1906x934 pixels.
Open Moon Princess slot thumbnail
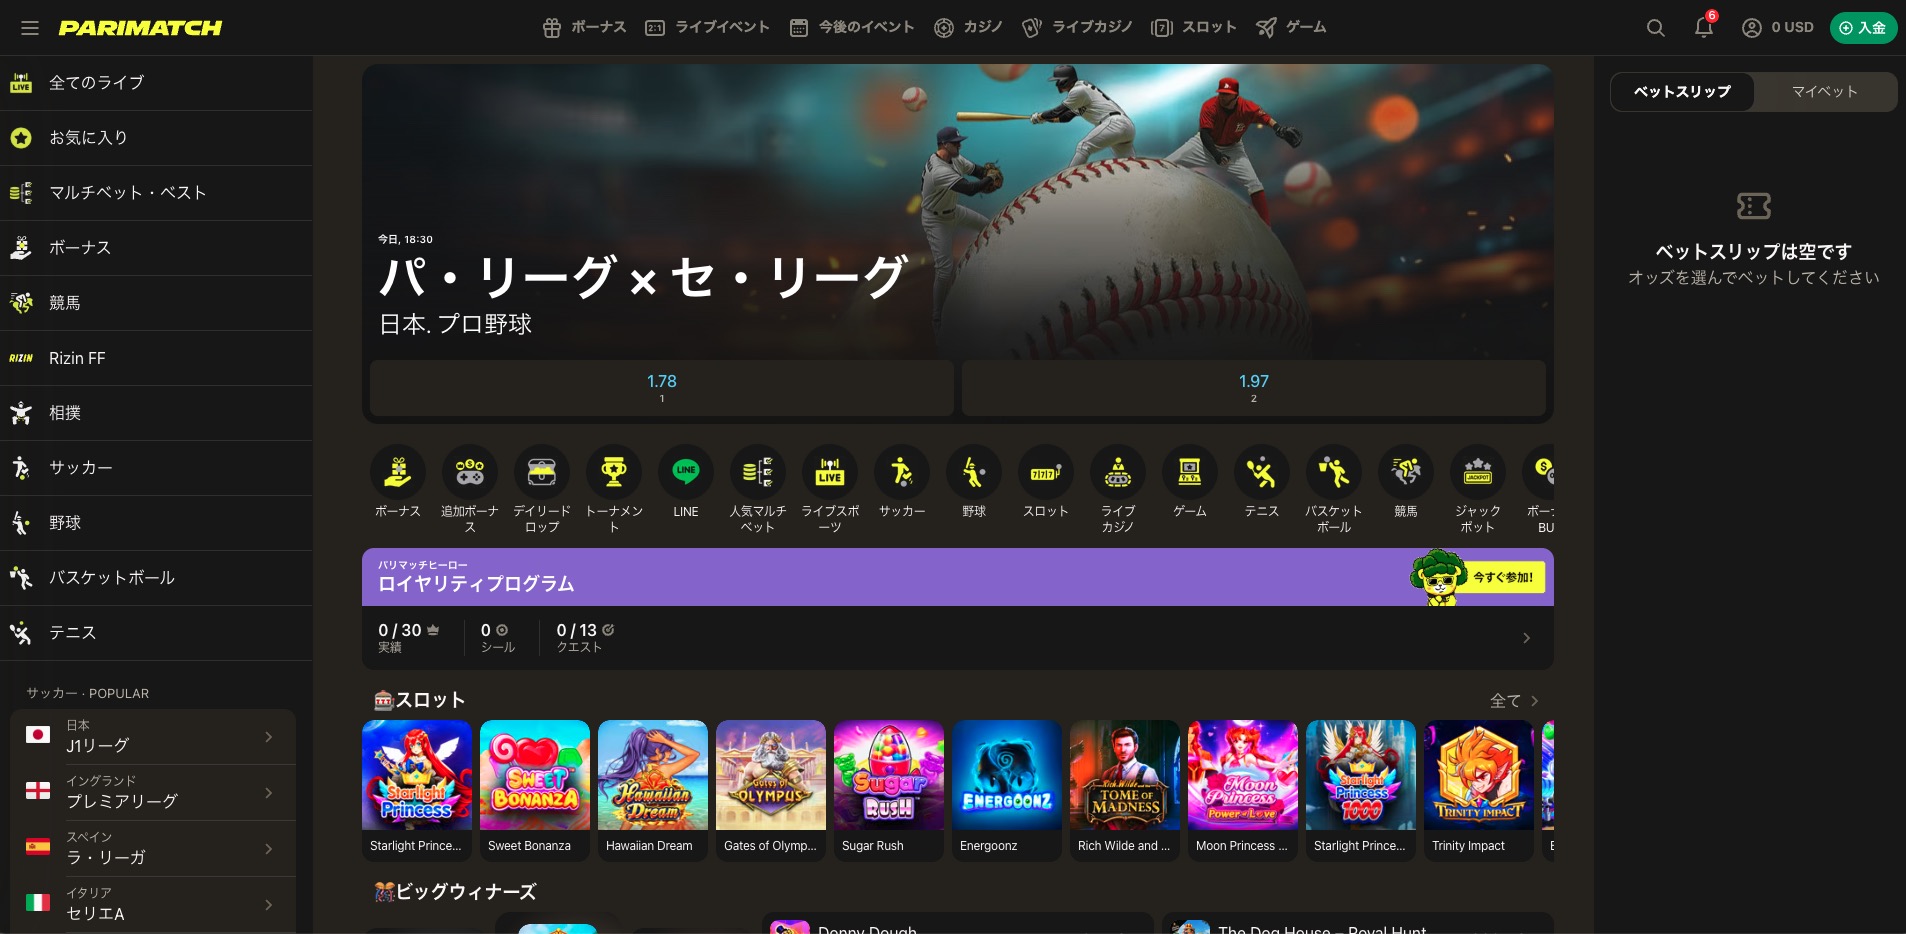[x=1243, y=775]
